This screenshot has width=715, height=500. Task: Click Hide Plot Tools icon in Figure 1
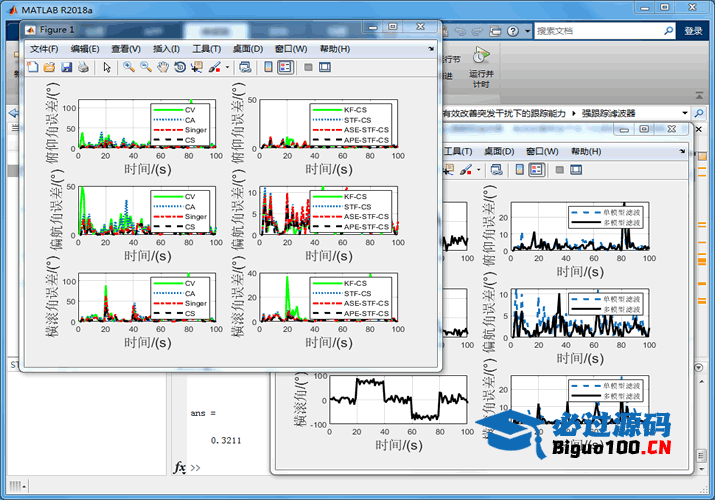pos(308,67)
